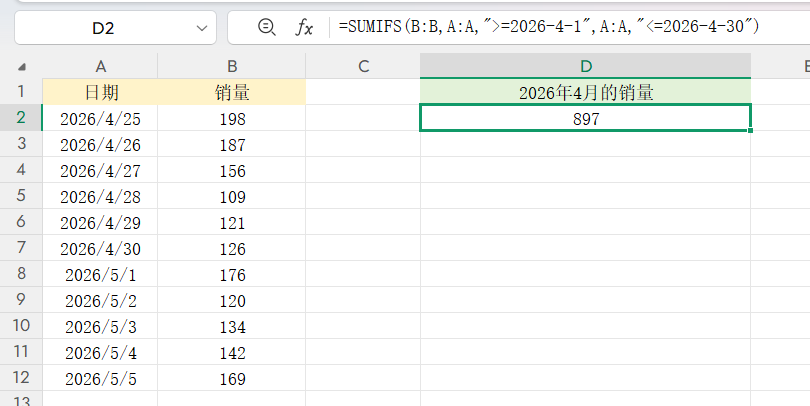Select row 8 header
The height and width of the screenshot is (406, 810).
pos(21,274)
